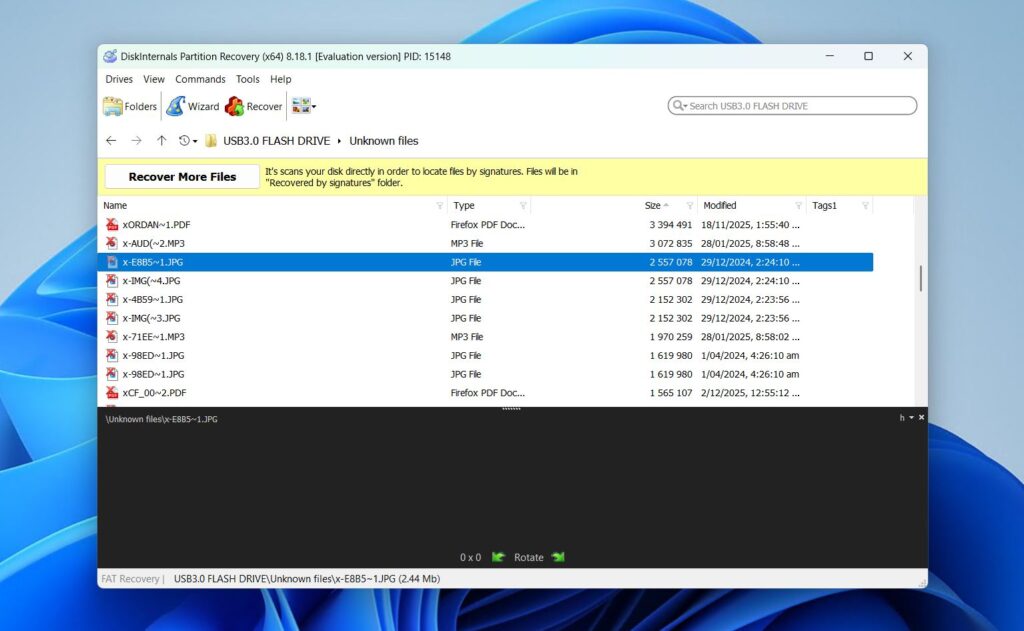Select the file name x-IMG(~4.JPG
Viewport: 1024px width, 631px height.
point(152,281)
